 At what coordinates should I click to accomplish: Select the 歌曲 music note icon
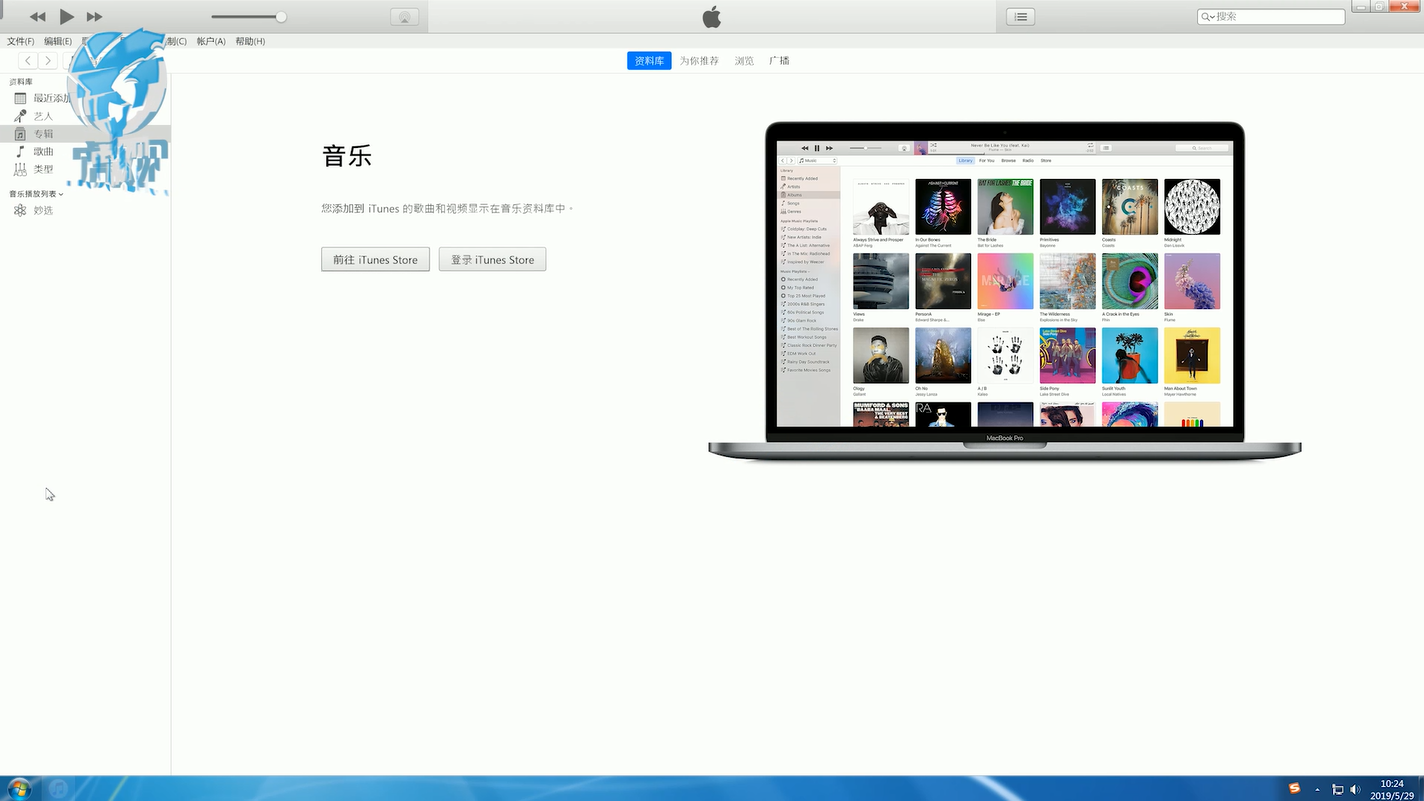pos(20,152)
